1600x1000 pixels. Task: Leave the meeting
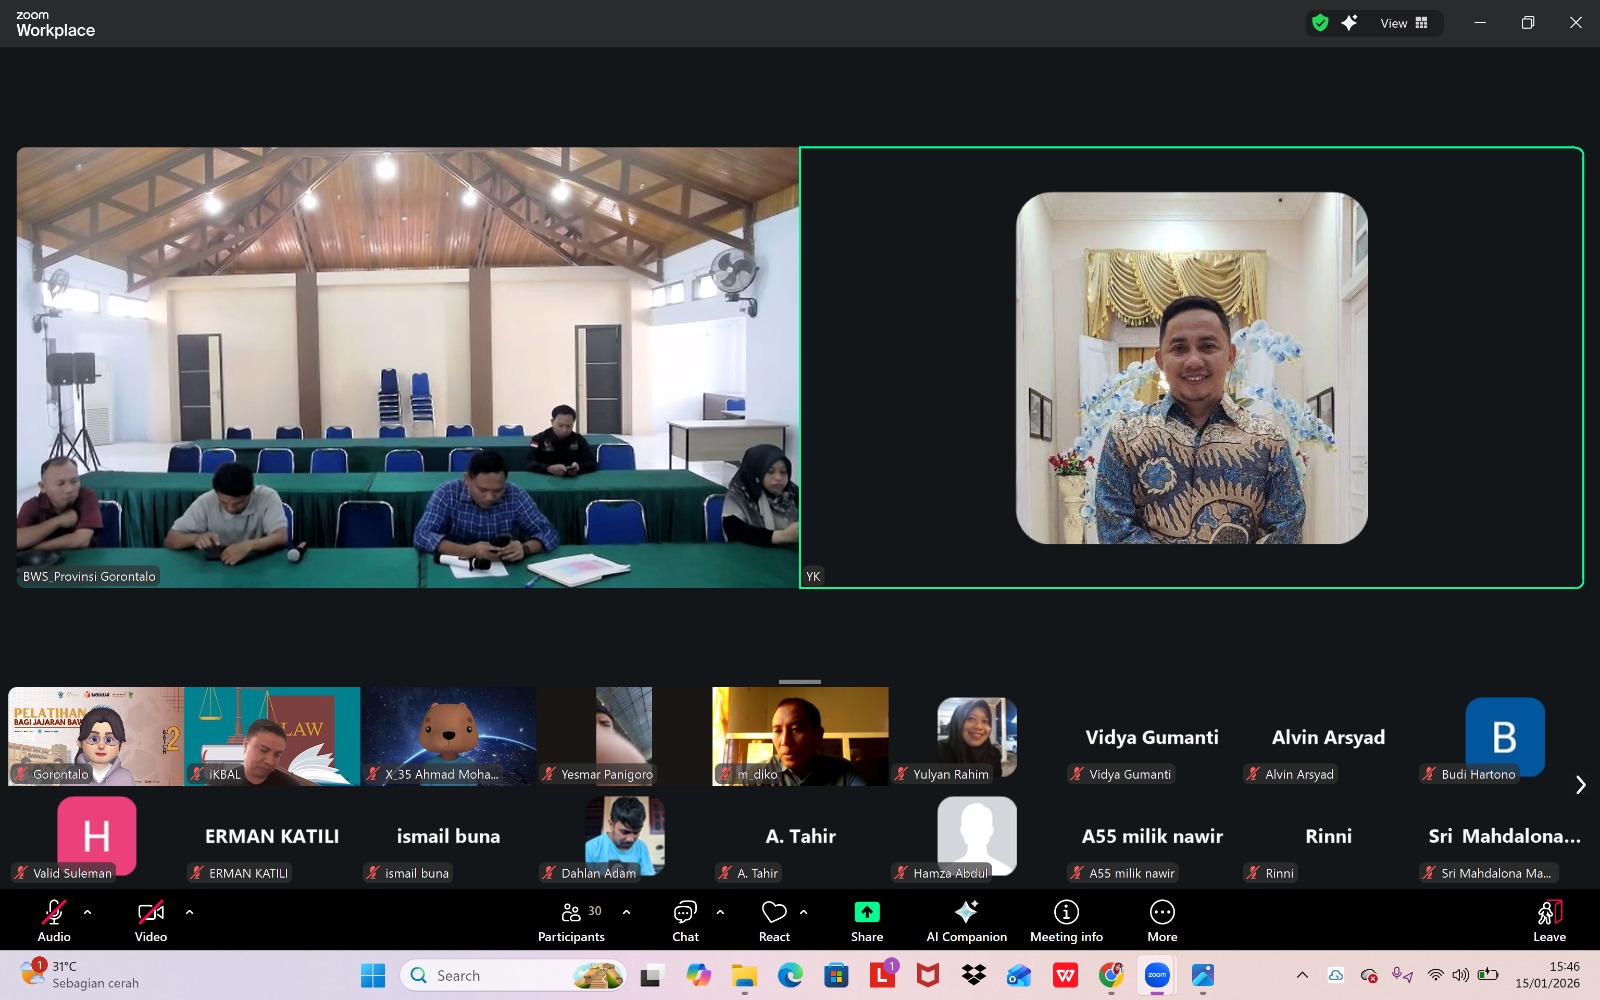(1549, 921)
